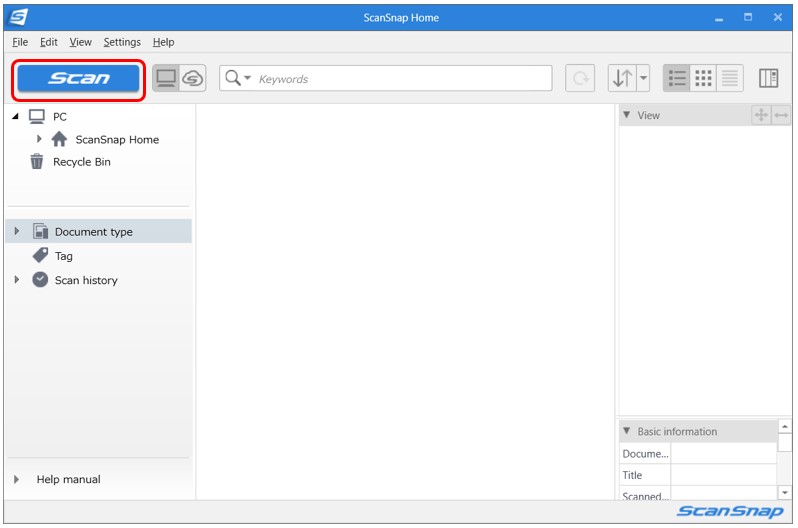
Task: Open the sort options dropdown arrow
Action: coord(643,78)
